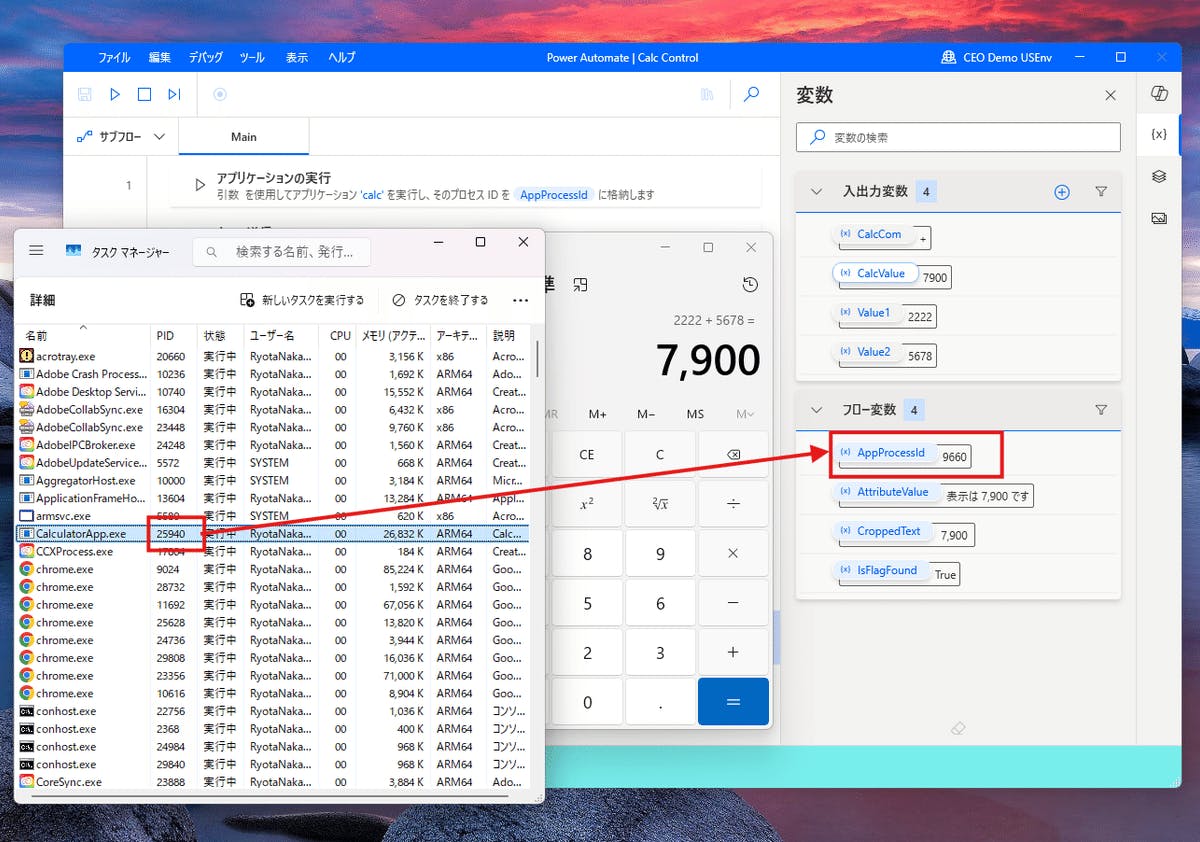Click the Calculator x squared key
Viewport: 1200px width, 842px height.
[587, 504]
